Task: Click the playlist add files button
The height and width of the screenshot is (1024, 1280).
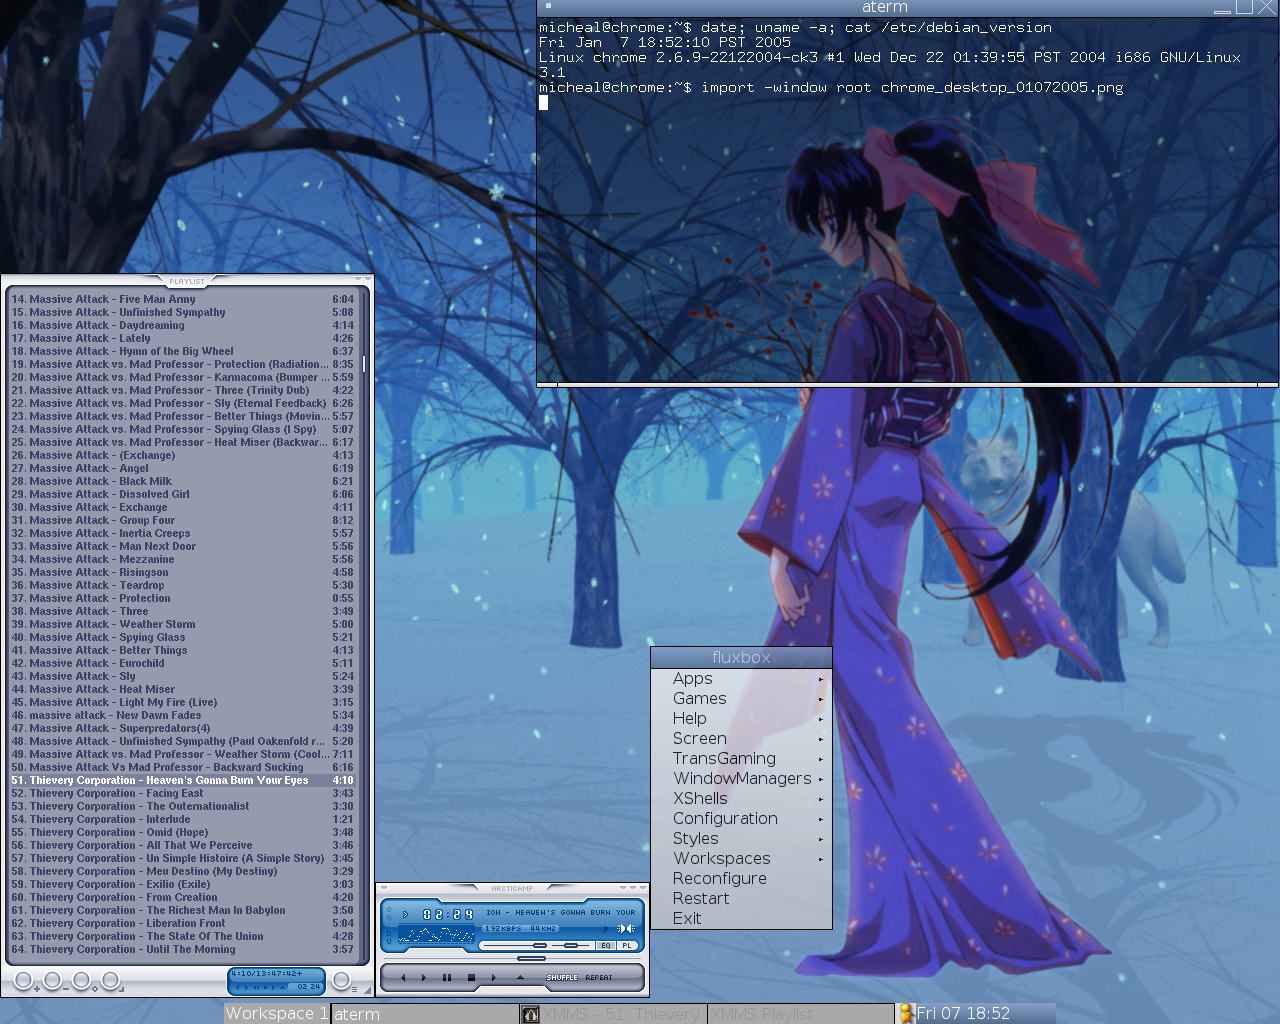Action: 24,981
